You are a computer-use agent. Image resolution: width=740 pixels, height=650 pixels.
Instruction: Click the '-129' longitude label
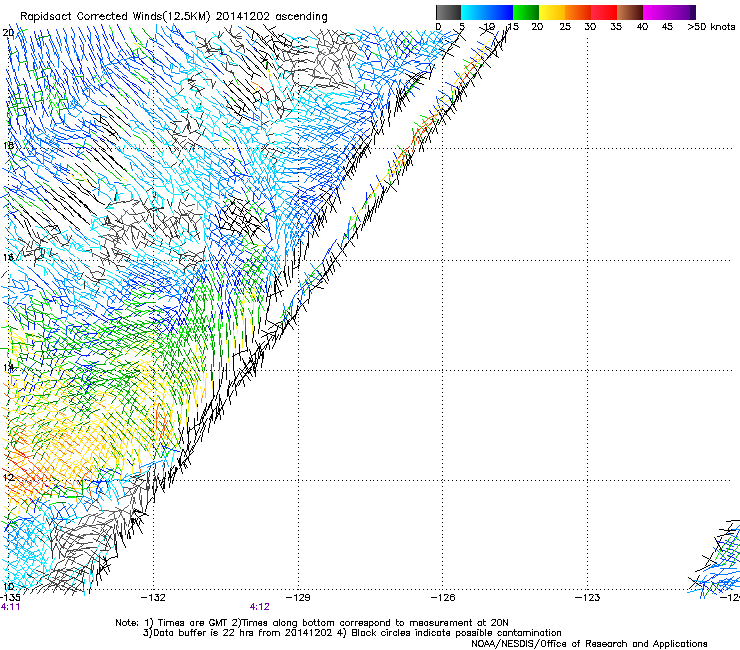298,598
